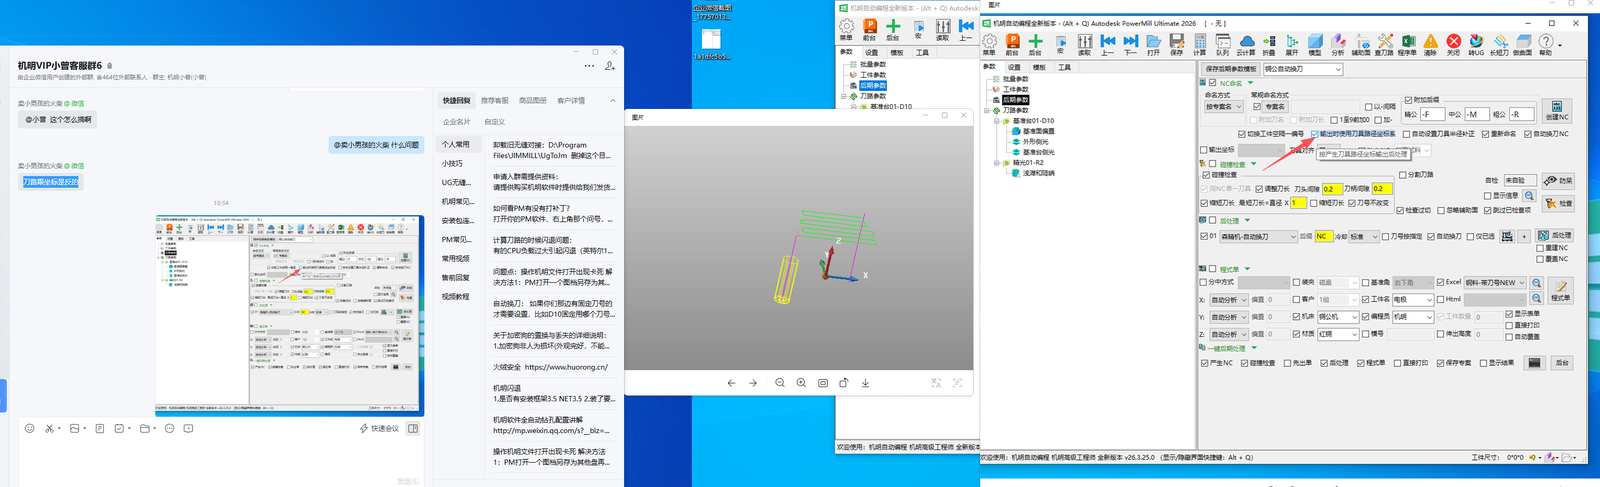The width and height of the screenshot is (1600, 487).
Task: Open 按专案名 naming method dropdown
Action: (x=1223, y=106)
